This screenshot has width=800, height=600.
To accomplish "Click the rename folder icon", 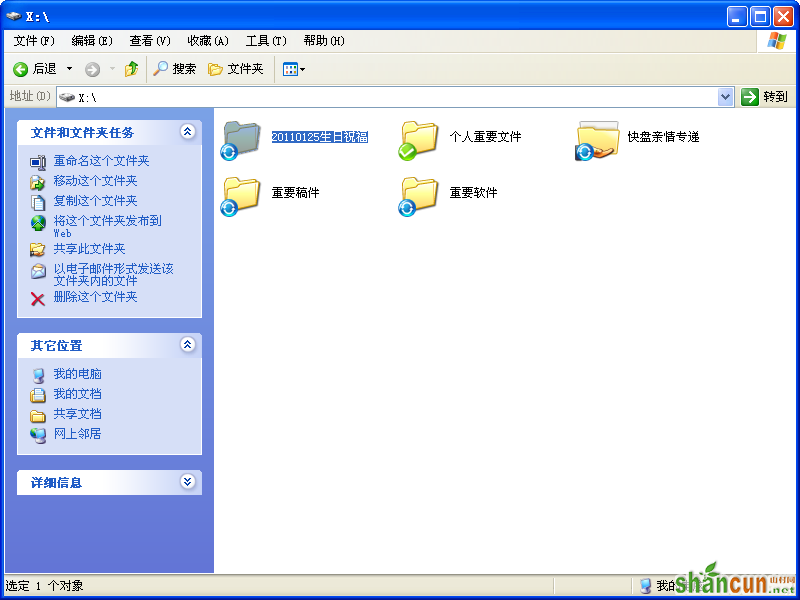I will (x=38, y=162).
